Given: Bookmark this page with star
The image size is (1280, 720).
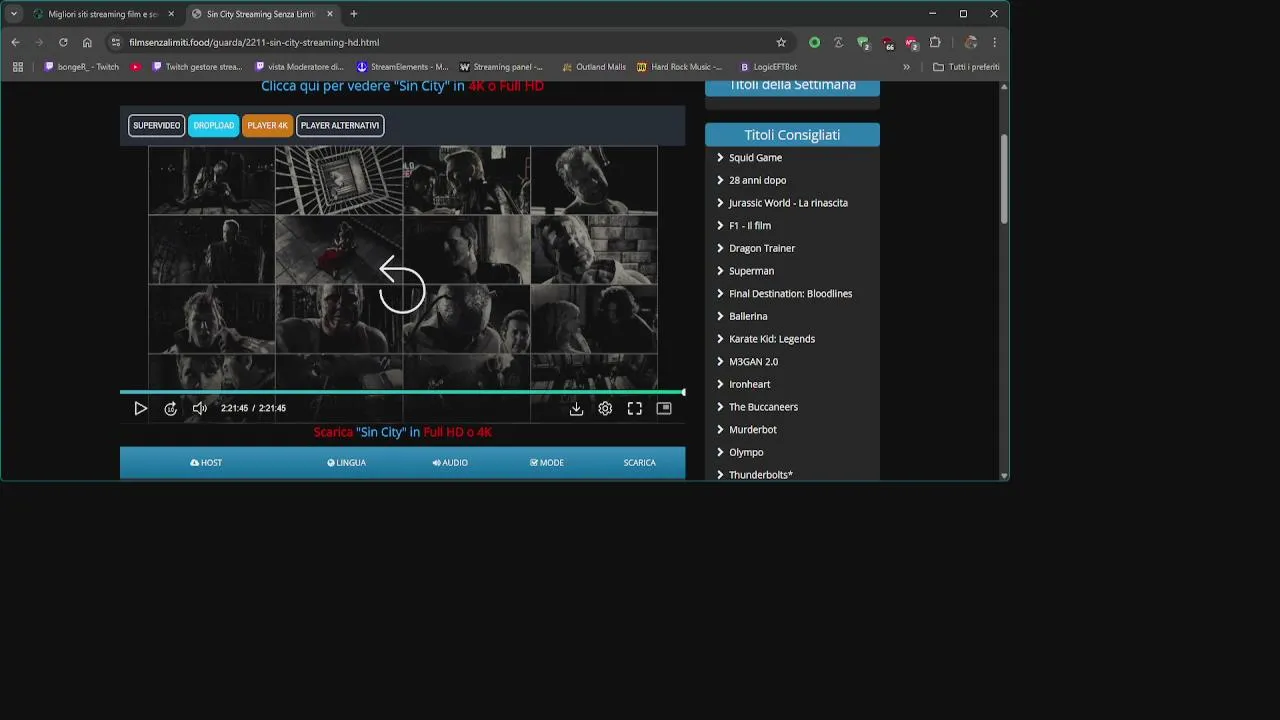Looking at the screenshot, I should [x=781, y=42].
